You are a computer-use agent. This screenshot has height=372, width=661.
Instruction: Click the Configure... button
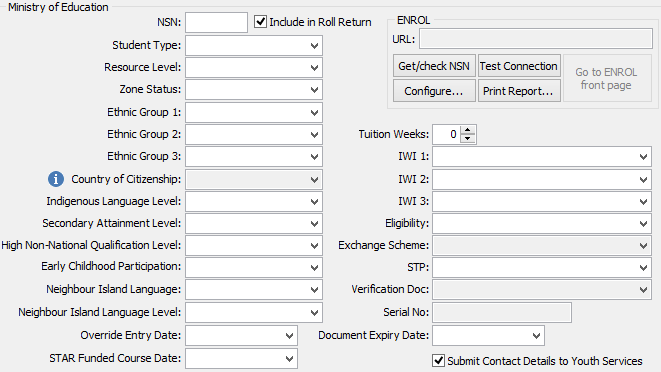coord(434,91)
